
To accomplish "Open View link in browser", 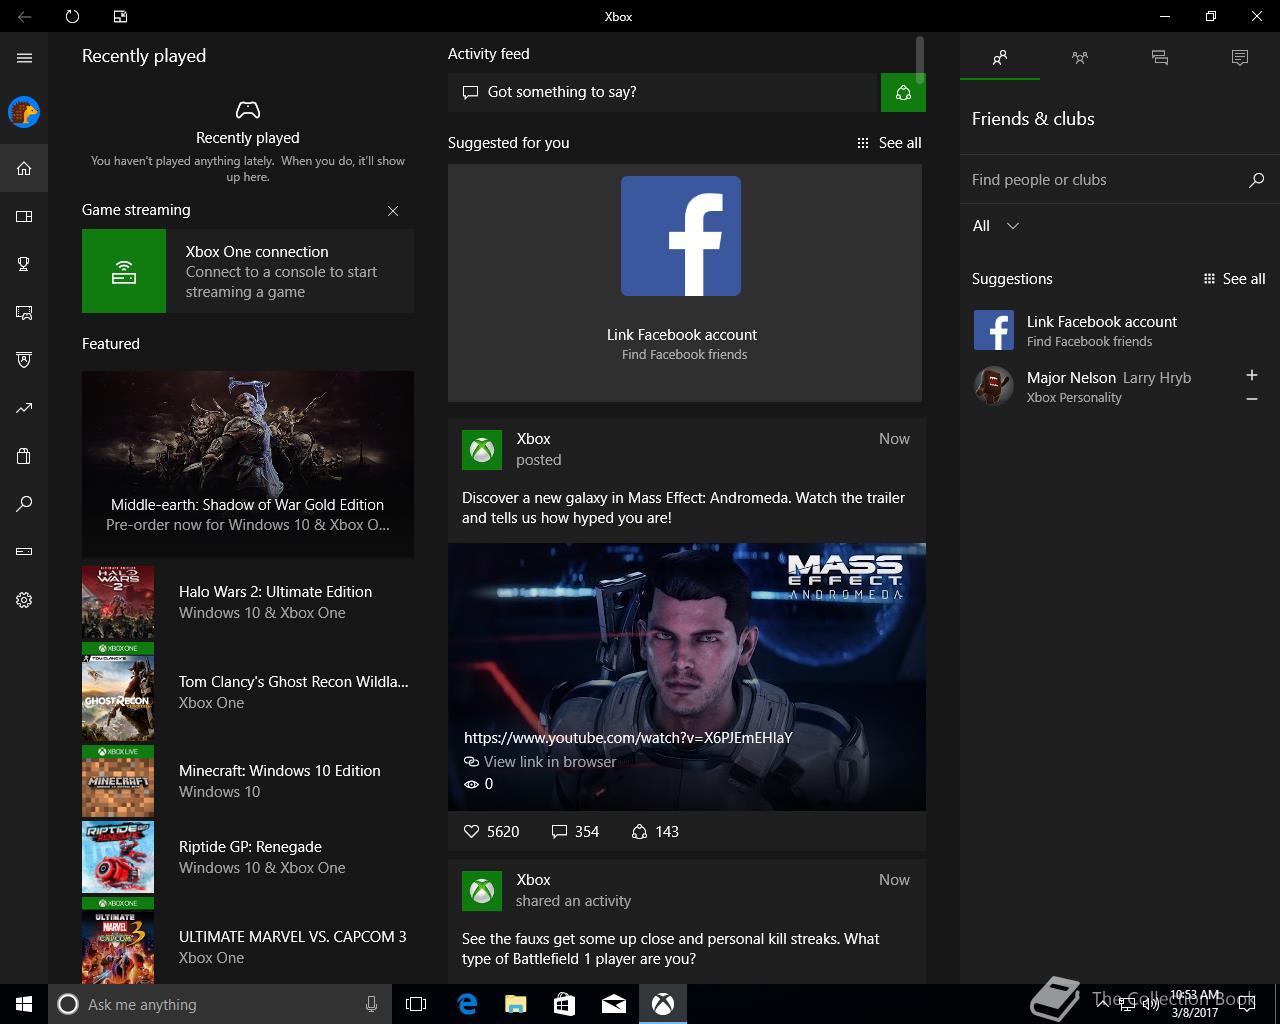I will pyautogui.click(x=540, y=762).
